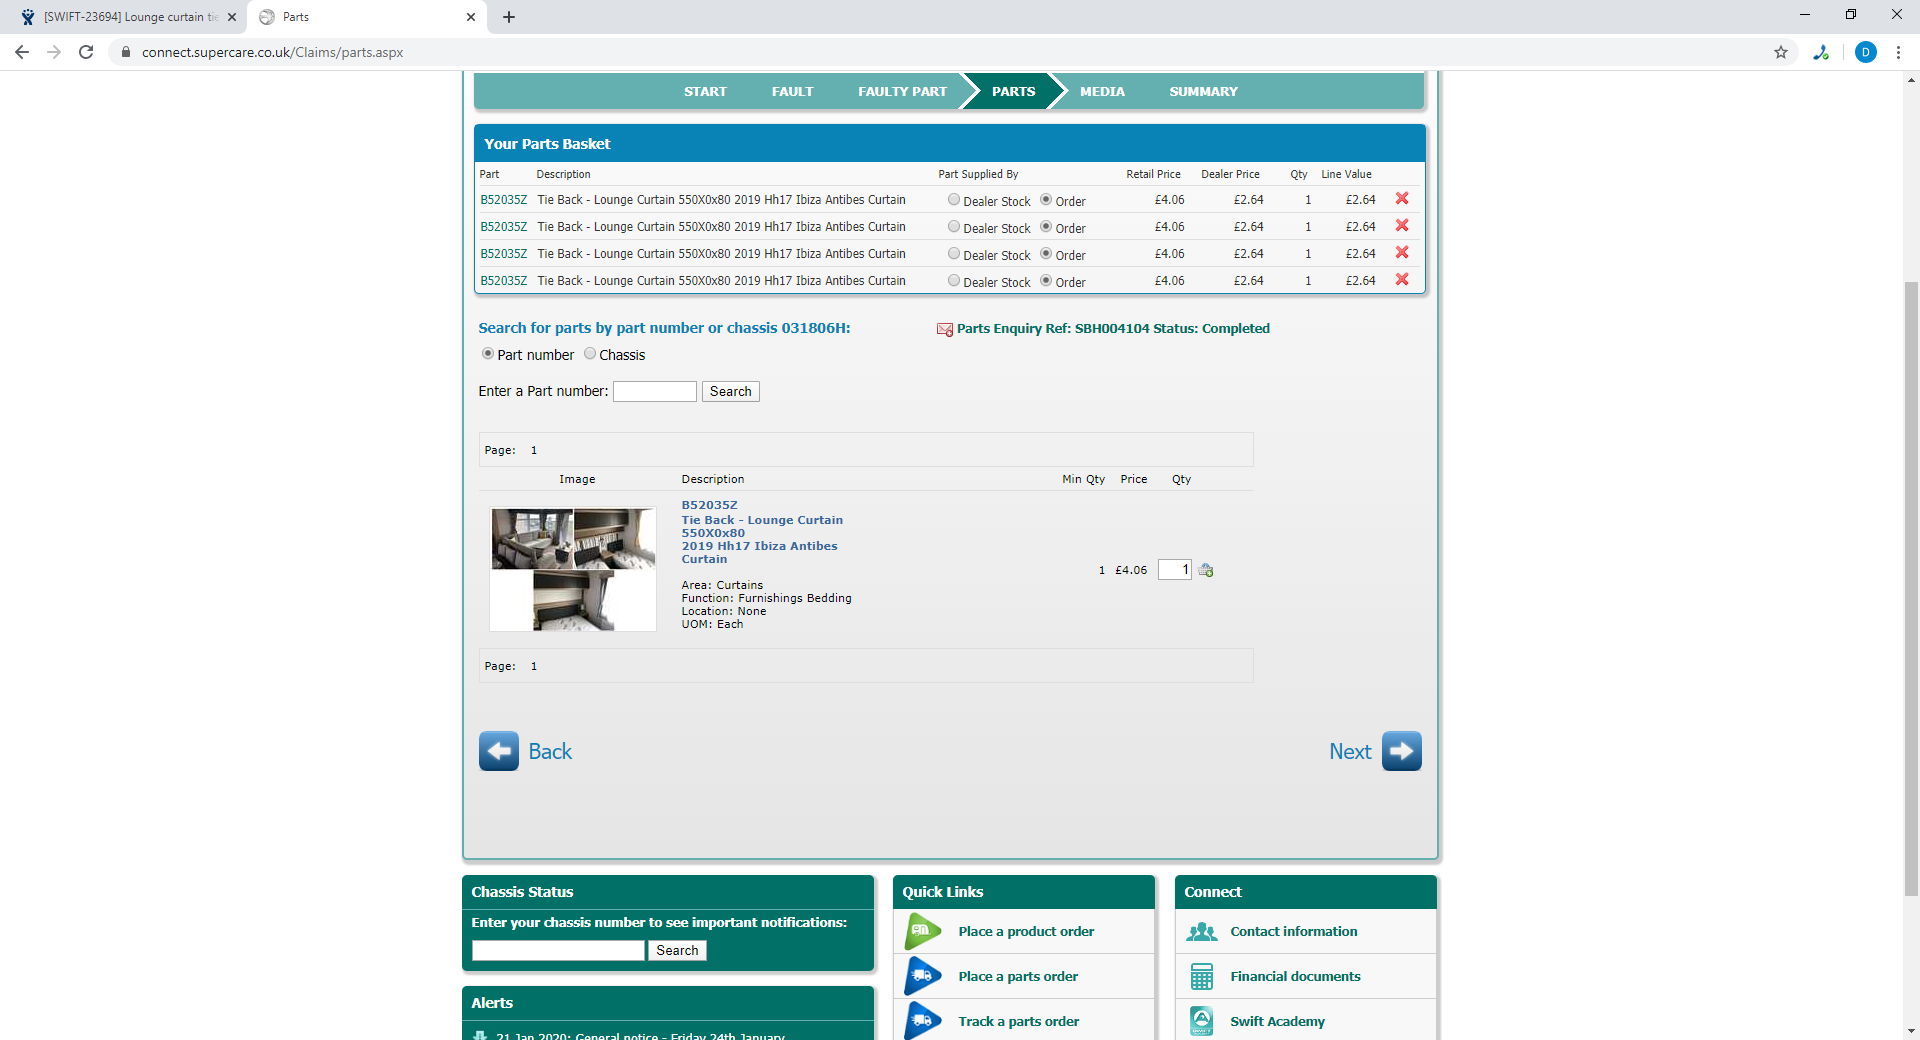Select Order for first basket row

point(1046,200)
